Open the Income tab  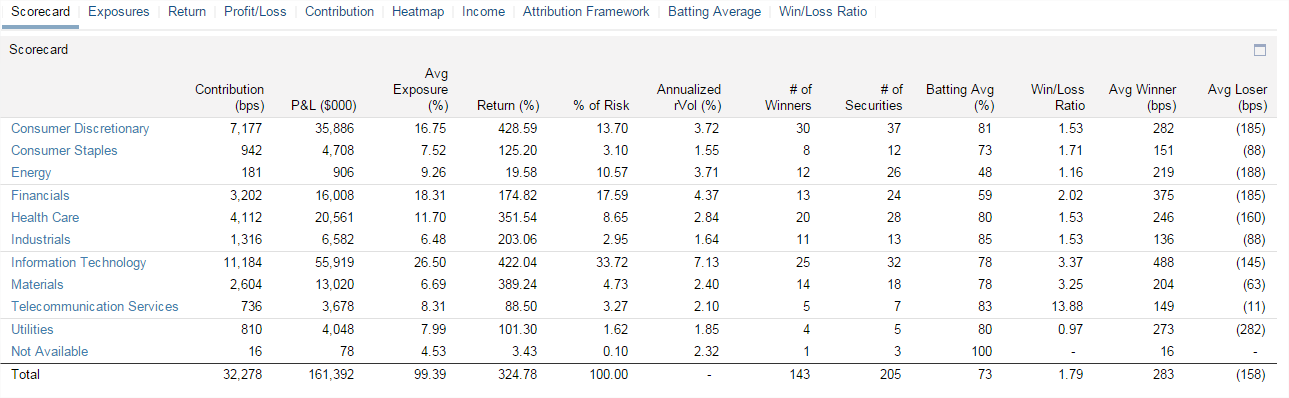point(483,12)
